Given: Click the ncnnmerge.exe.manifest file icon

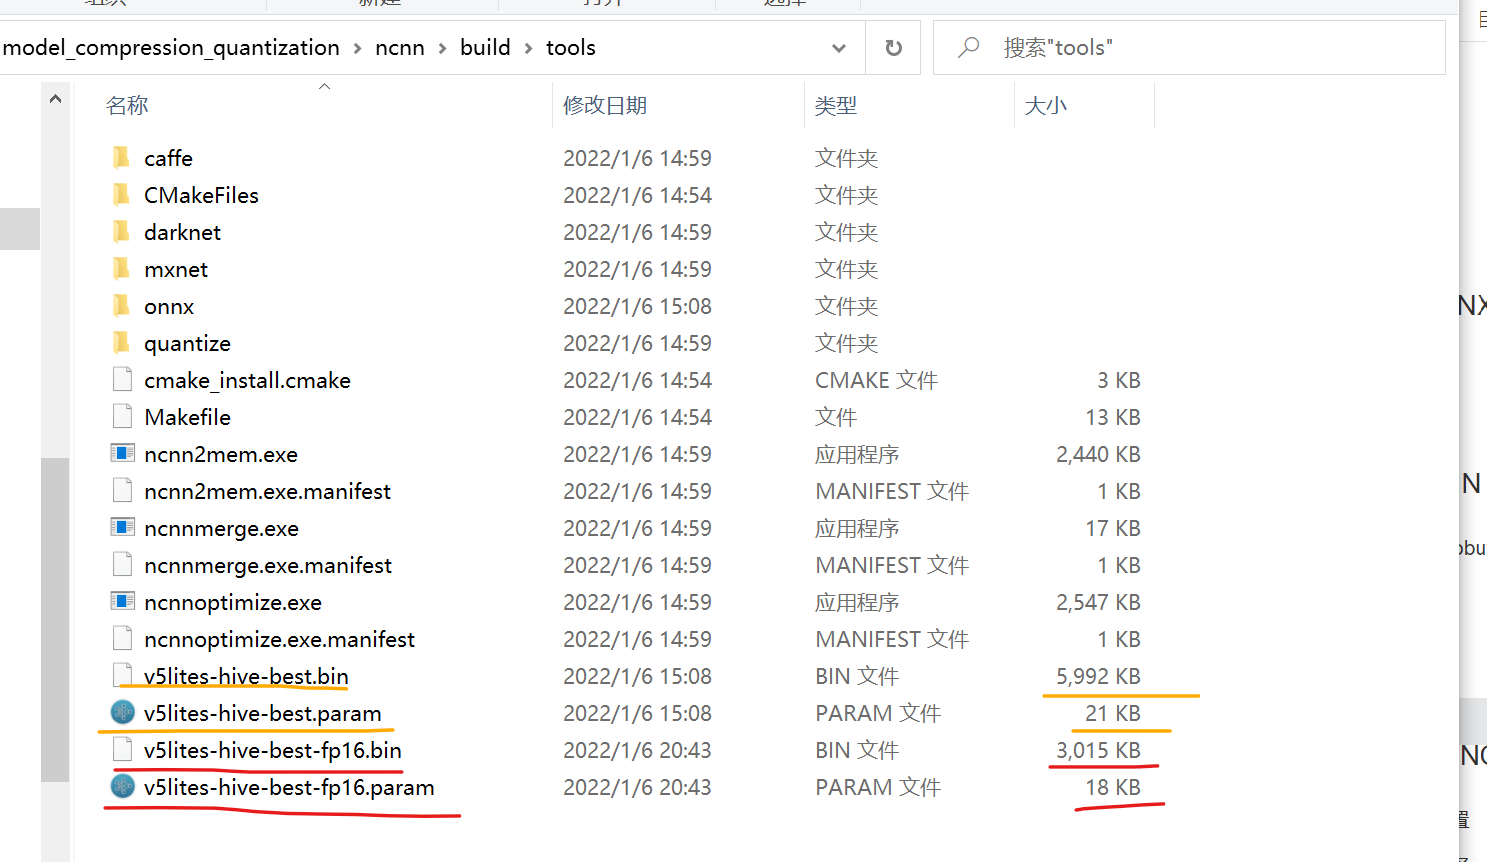Looking at the screenshot, I should (x=122, y=564).
